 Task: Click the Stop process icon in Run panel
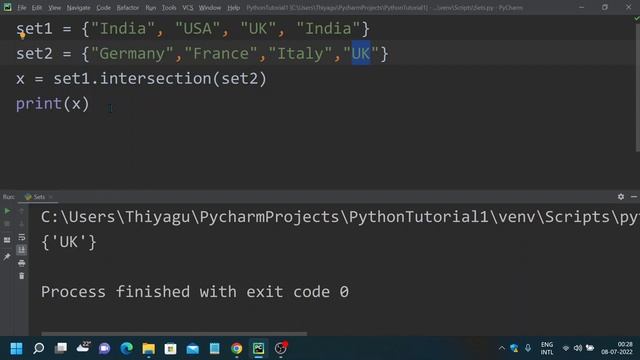click(x=7, y=224)
